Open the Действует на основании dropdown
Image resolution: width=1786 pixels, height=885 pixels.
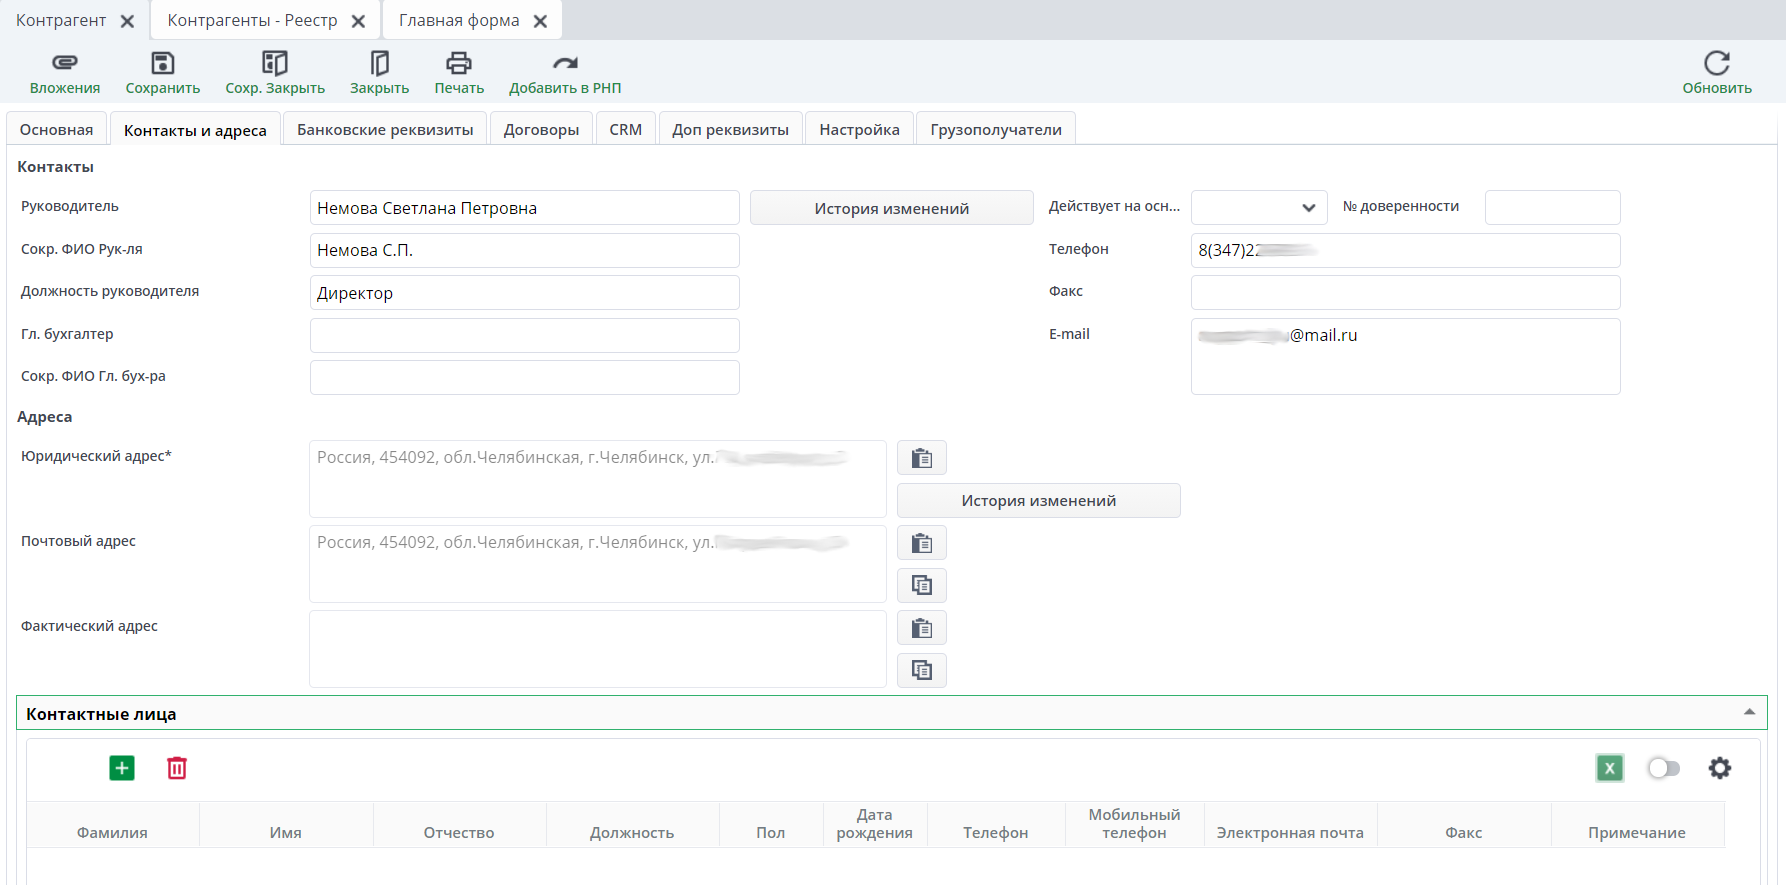coord(1259,208)
